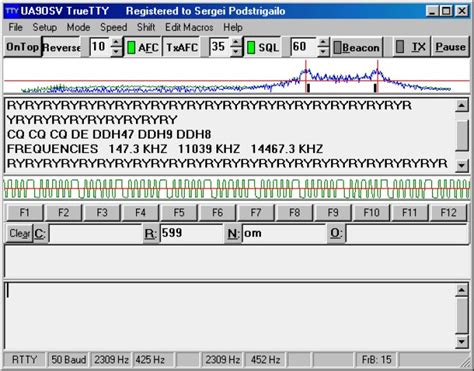The height and width of the screenshot is (371, 474).
Task: Click the left mark frequency marker in spectrum
Action: (x=306, y=77)
